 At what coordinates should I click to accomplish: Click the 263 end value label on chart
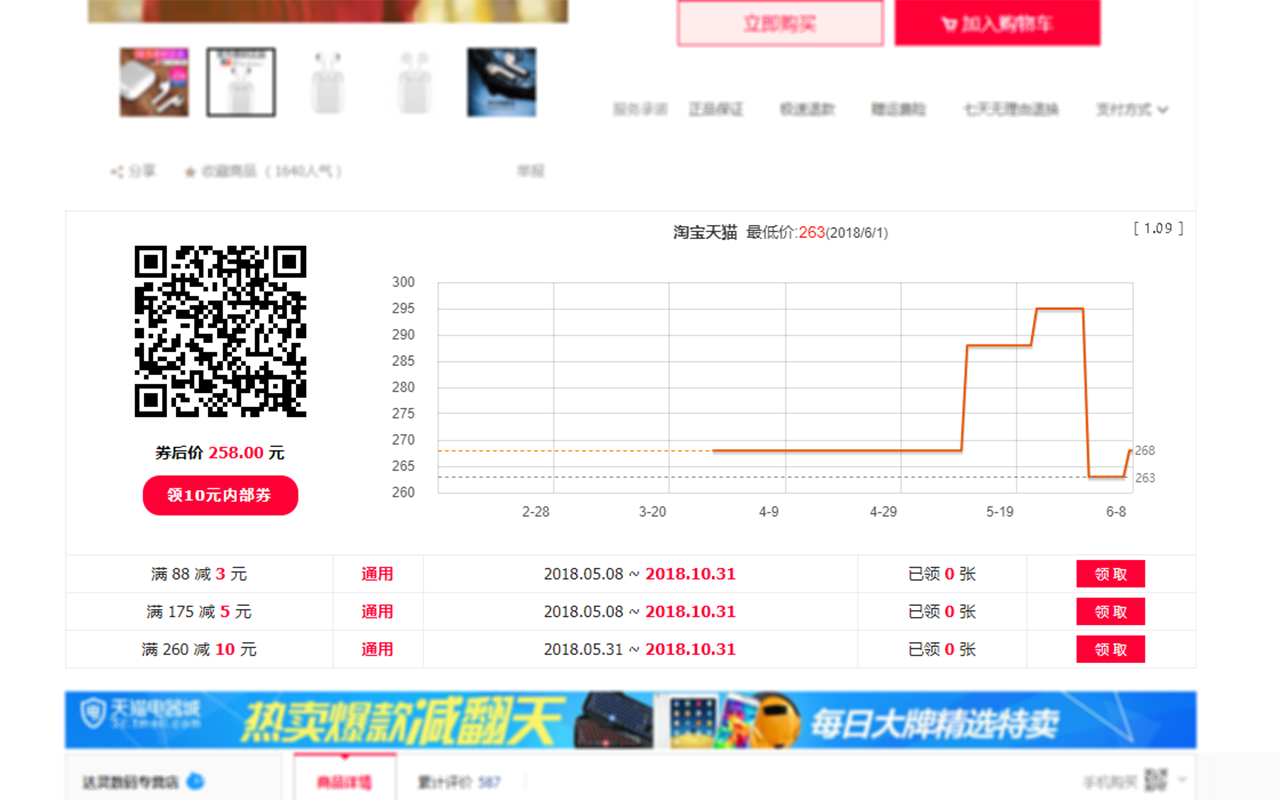point(1145,478)
